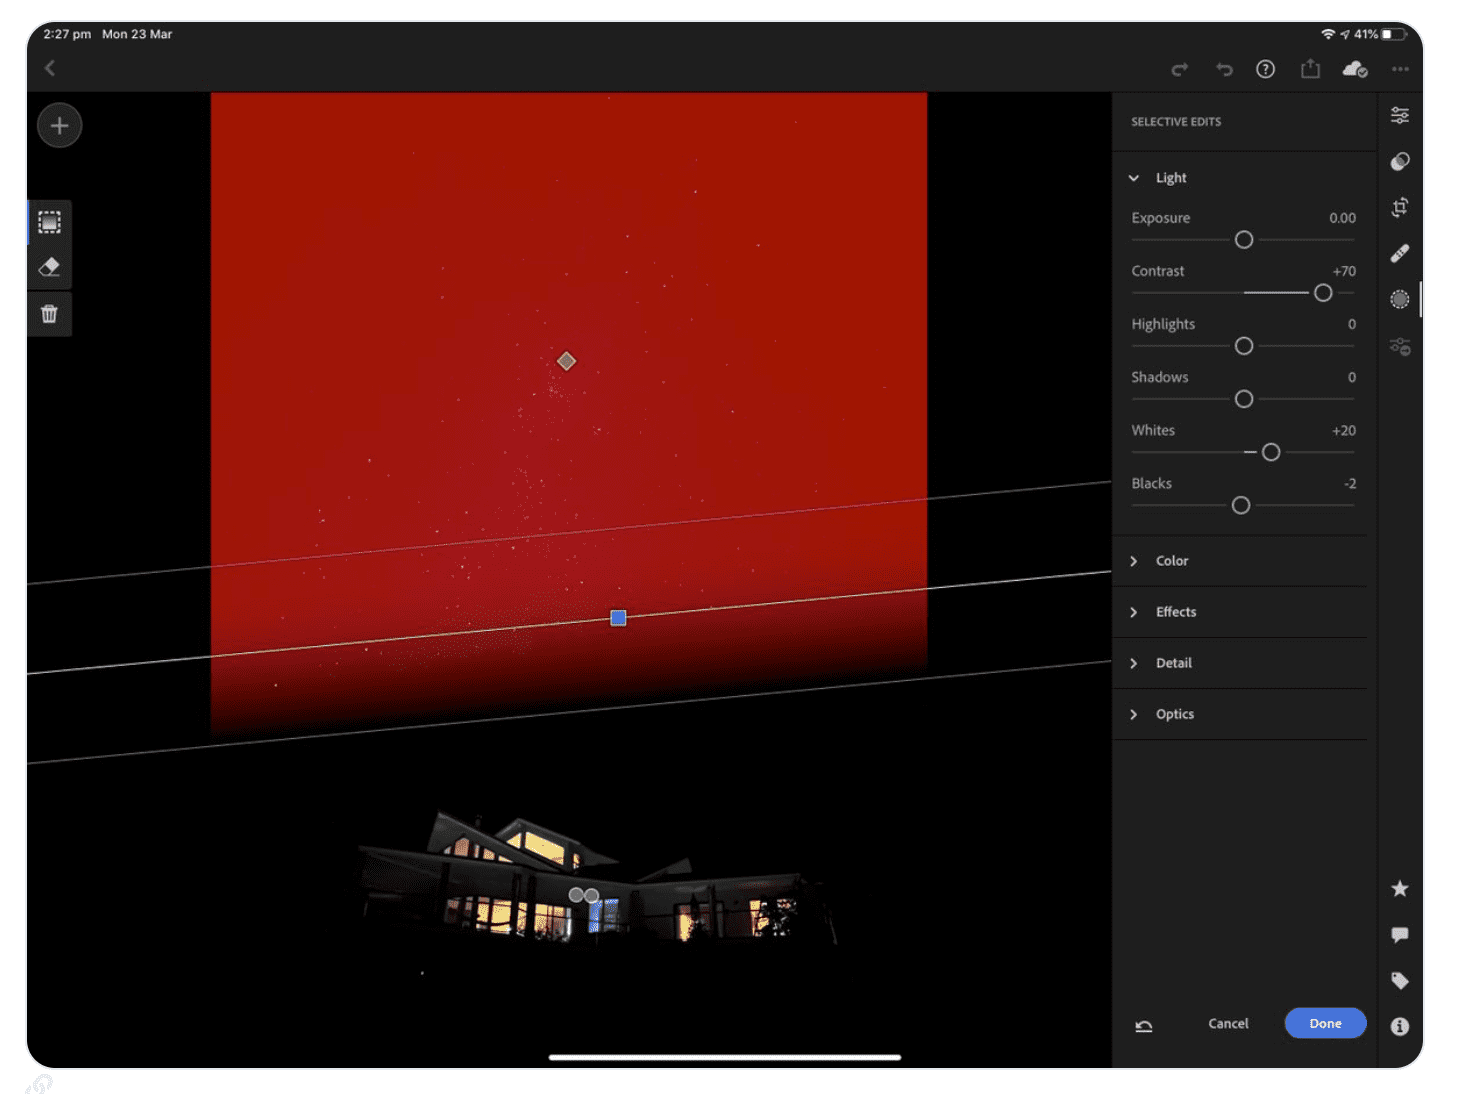Image resolution: width=1458 pixels, height=1094 pixels.
Task: Open the overflow options menu
Action: [x=1400, y=68]
